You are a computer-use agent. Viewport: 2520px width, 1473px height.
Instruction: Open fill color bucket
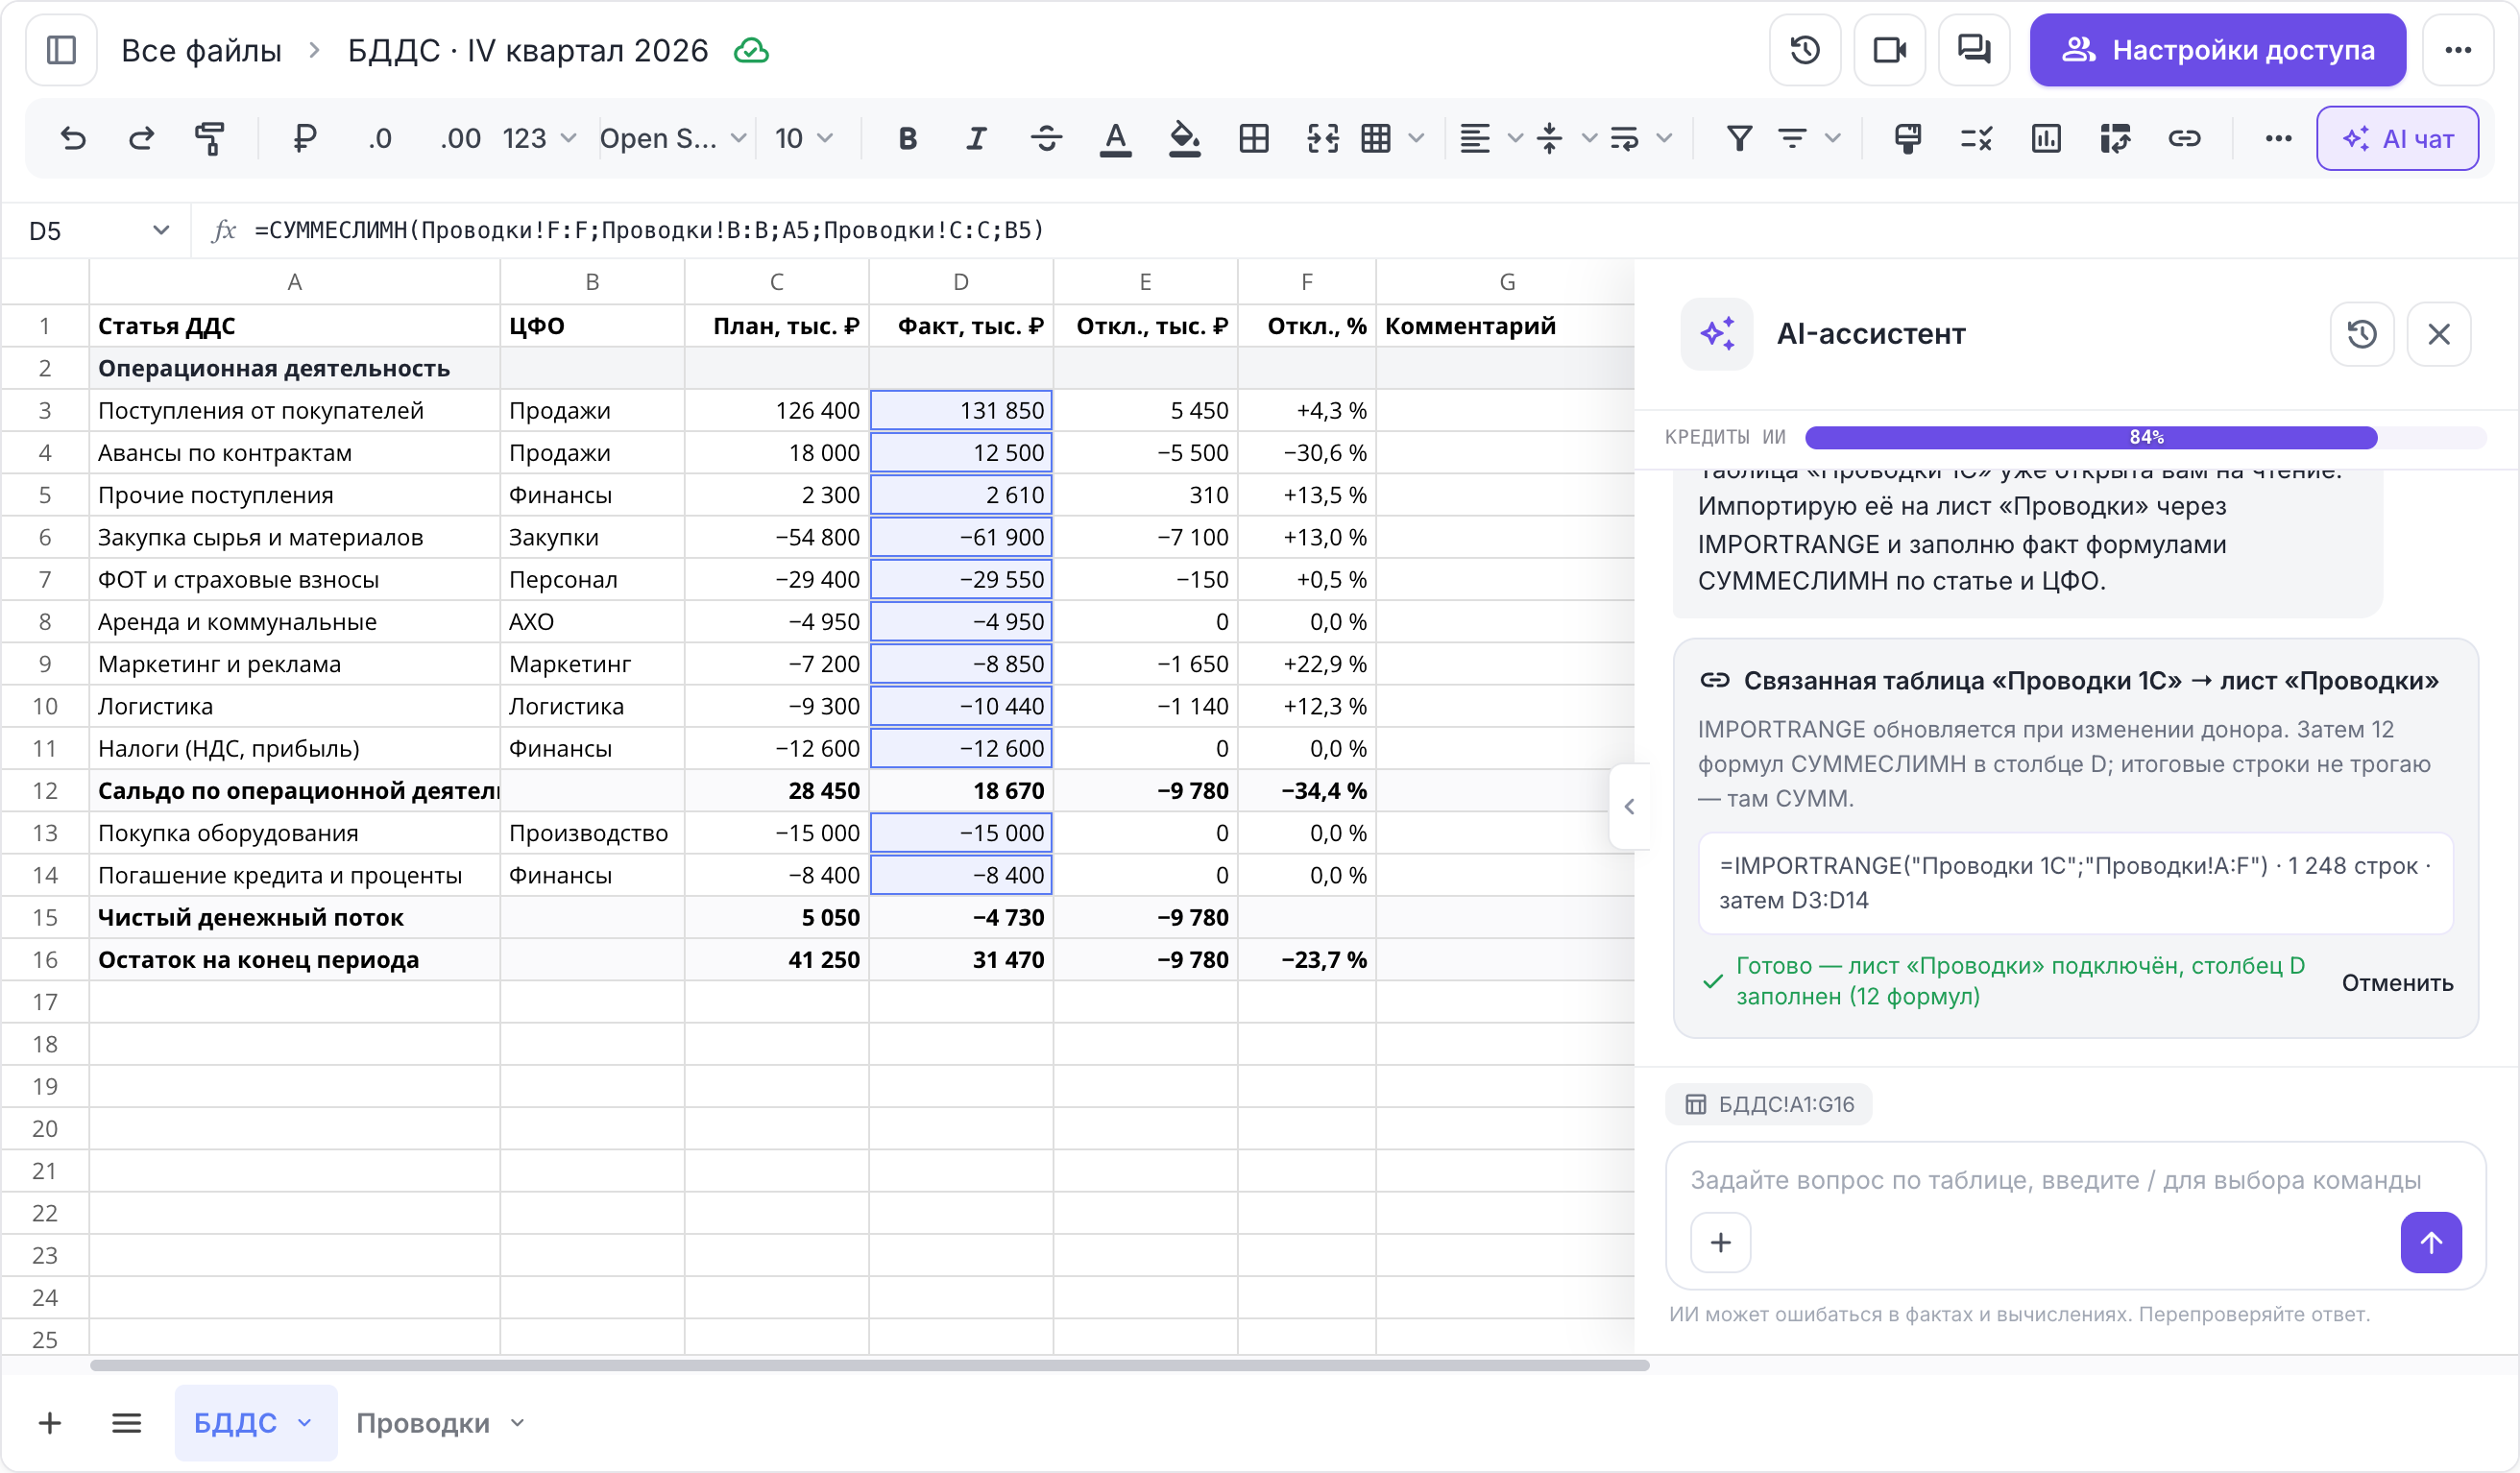tap(1184, 138)
